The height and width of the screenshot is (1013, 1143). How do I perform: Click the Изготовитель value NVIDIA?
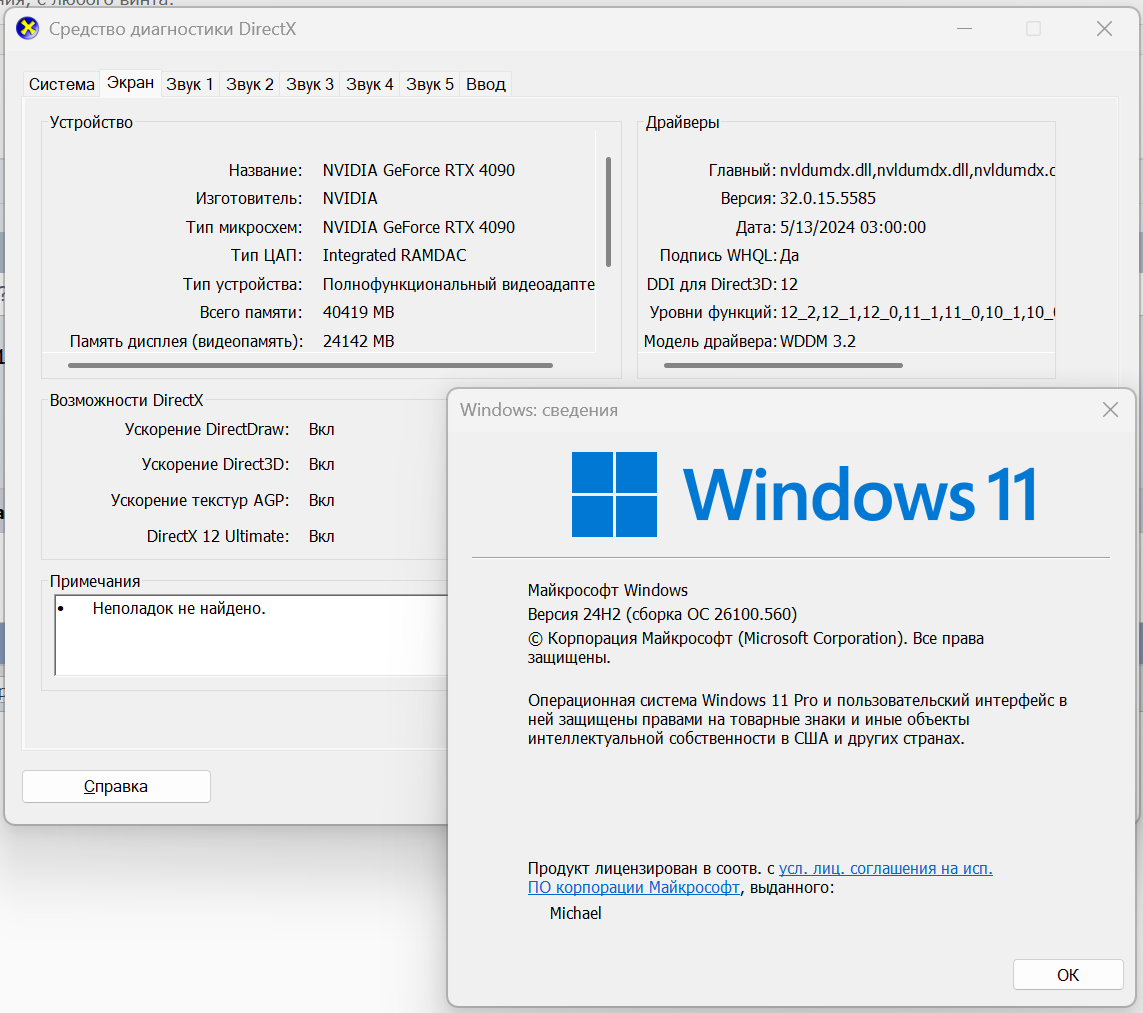click(350, 198)
